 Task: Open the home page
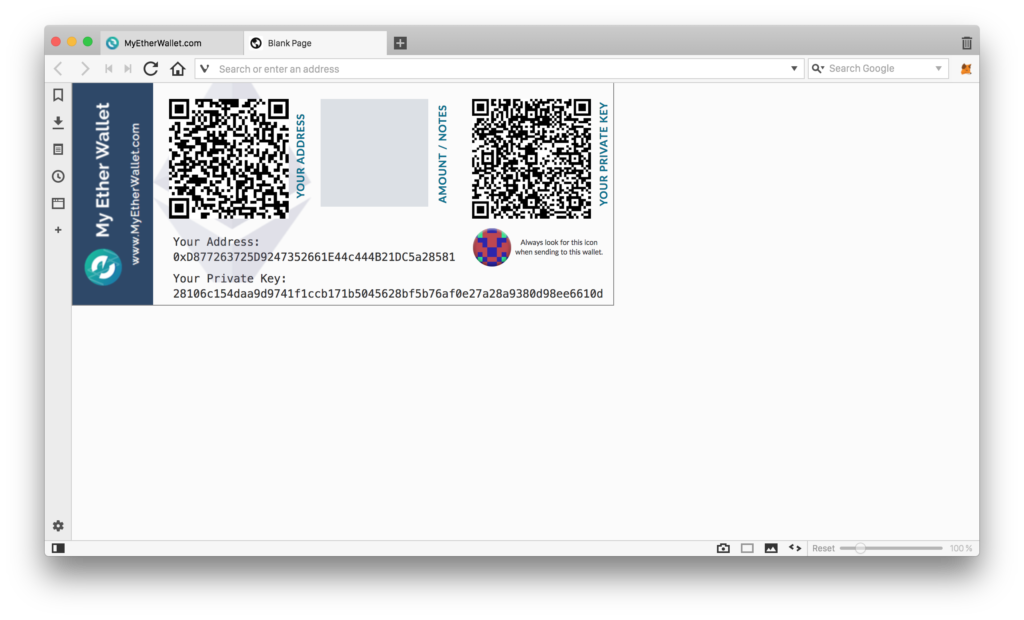[x=177, y=68]
